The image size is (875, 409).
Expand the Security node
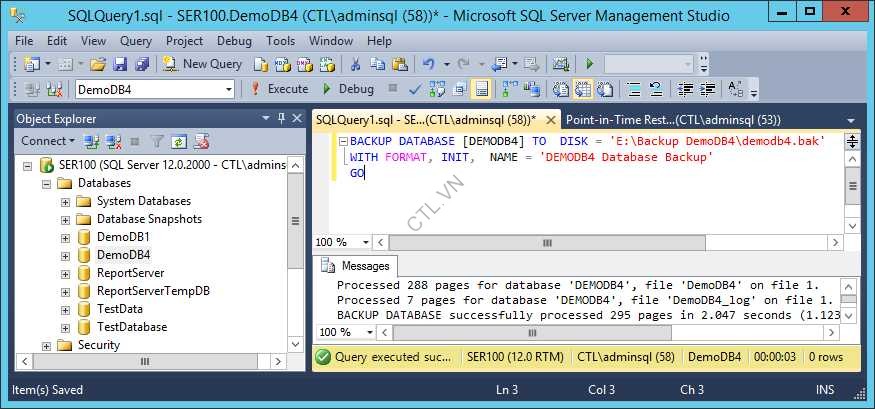coord(46,345)
